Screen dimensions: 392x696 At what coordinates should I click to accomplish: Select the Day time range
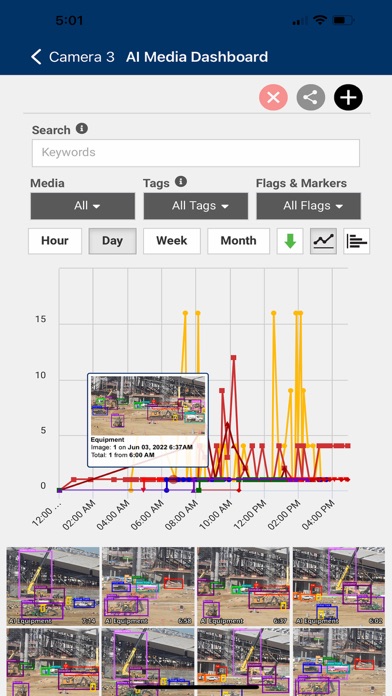coord(112,241)
